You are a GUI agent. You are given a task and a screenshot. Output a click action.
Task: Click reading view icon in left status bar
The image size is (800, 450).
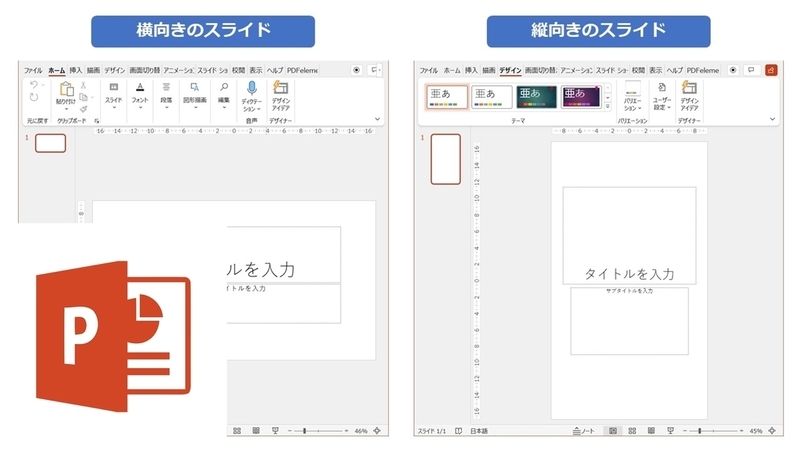pyautogui.click(x=256, y=431)
